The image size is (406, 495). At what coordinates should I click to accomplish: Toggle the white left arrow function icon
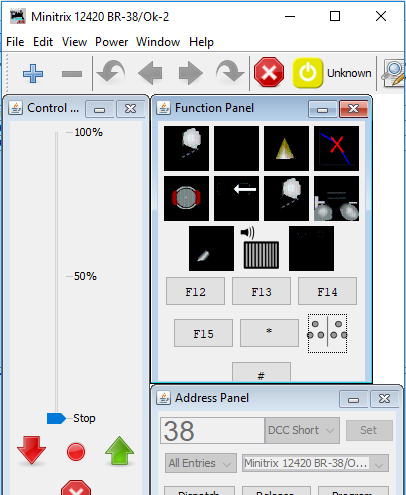pyautogui.click(x=236, y=198)
